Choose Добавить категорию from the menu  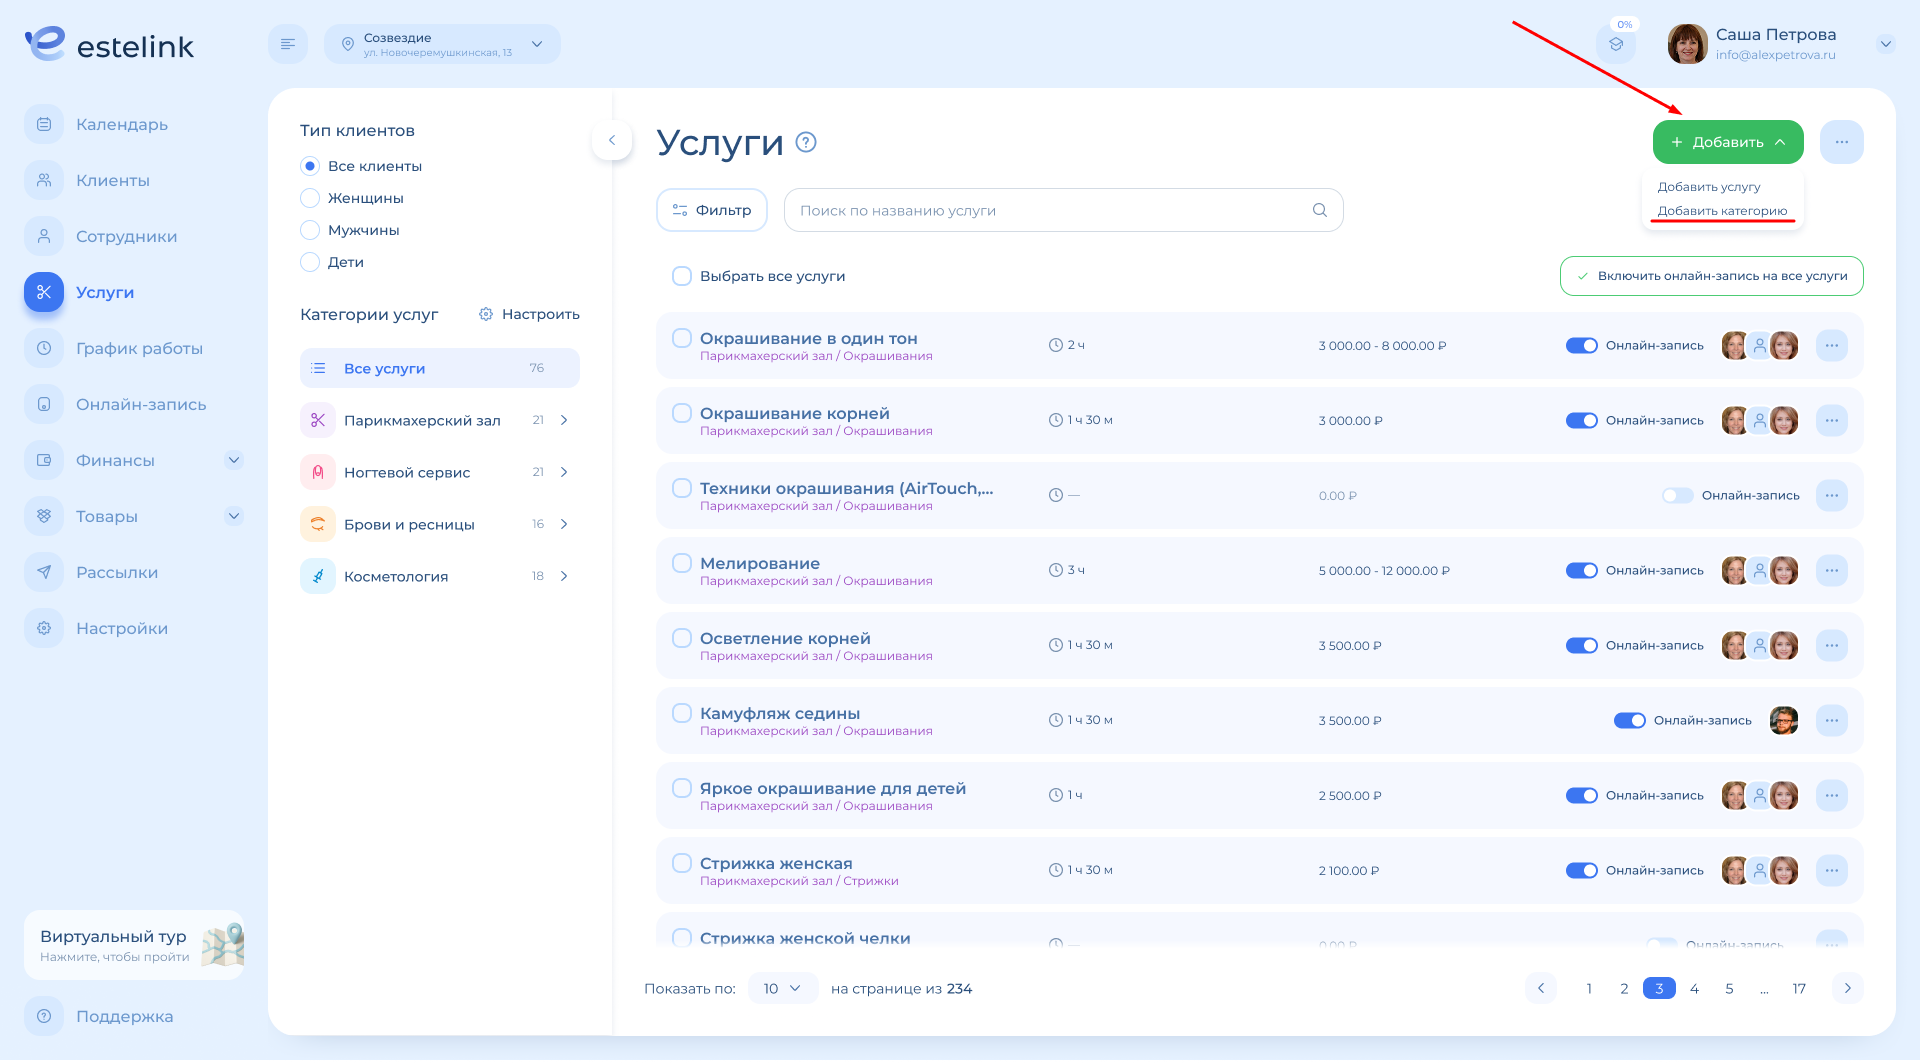1722,211
